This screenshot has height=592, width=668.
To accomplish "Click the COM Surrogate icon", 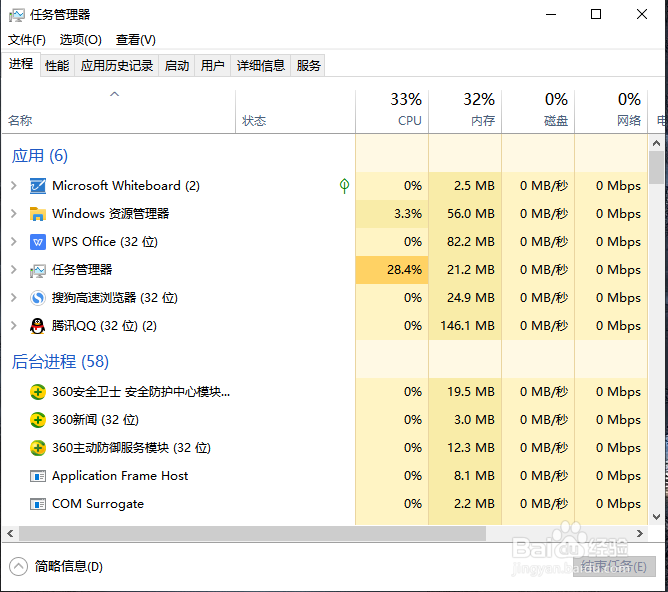I will (x=37, y=504).
